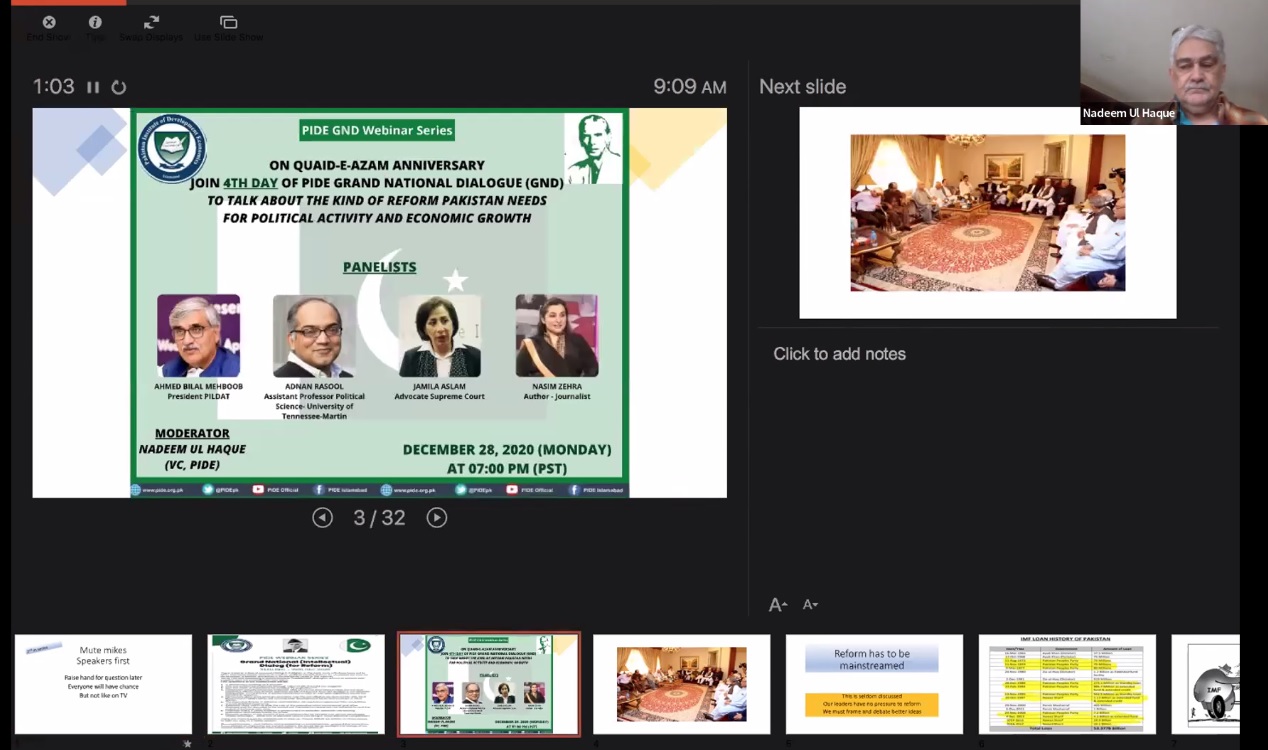Screen dimensions: 1268x750
Task: Click the clock reading '9:09 AM'
Action: coord(690,87)
